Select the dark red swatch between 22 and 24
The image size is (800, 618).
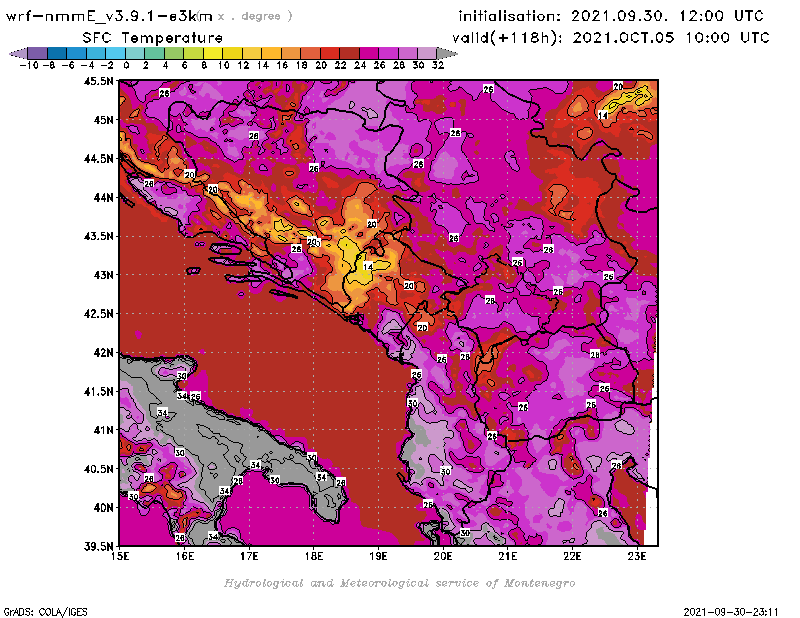[349, 53]
